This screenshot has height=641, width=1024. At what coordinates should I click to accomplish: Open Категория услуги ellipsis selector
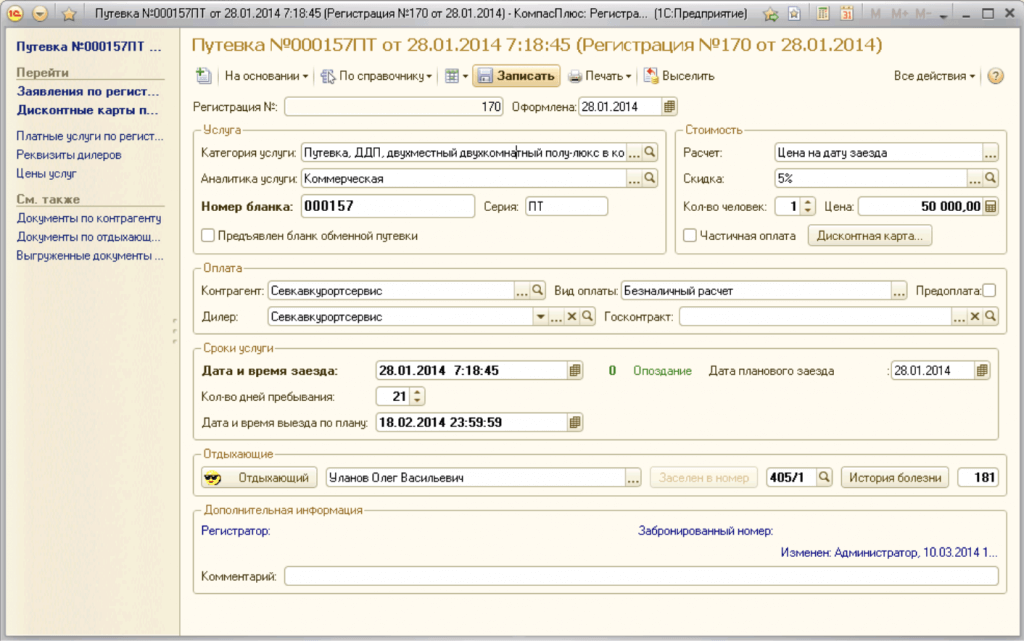coord(634,152)
